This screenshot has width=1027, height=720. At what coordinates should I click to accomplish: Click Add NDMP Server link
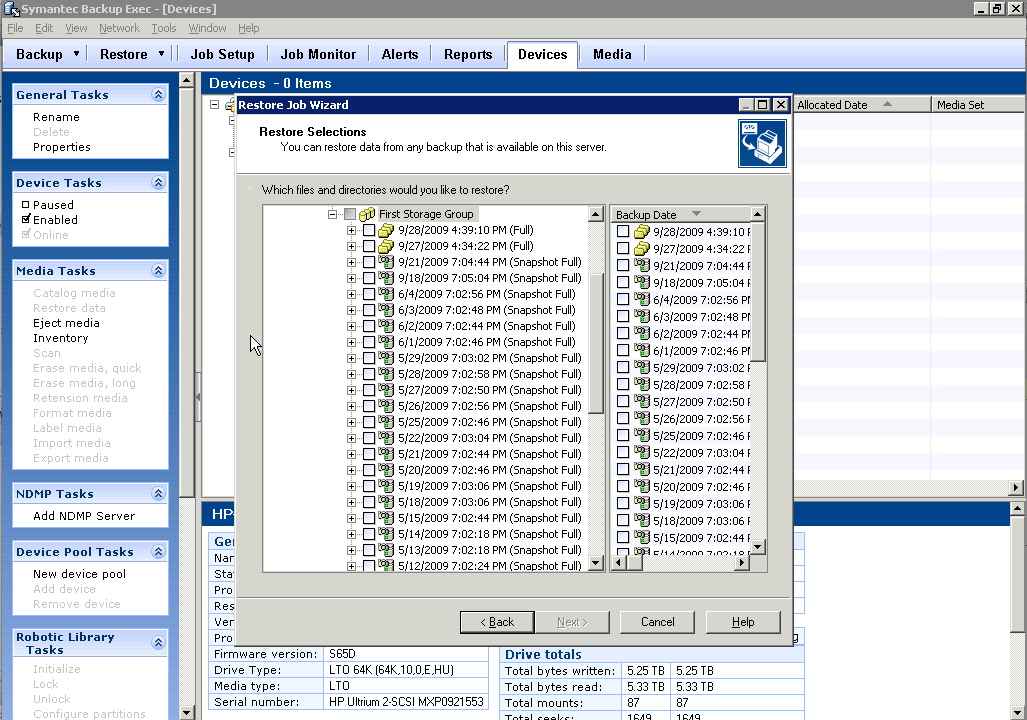pos(84,516)
